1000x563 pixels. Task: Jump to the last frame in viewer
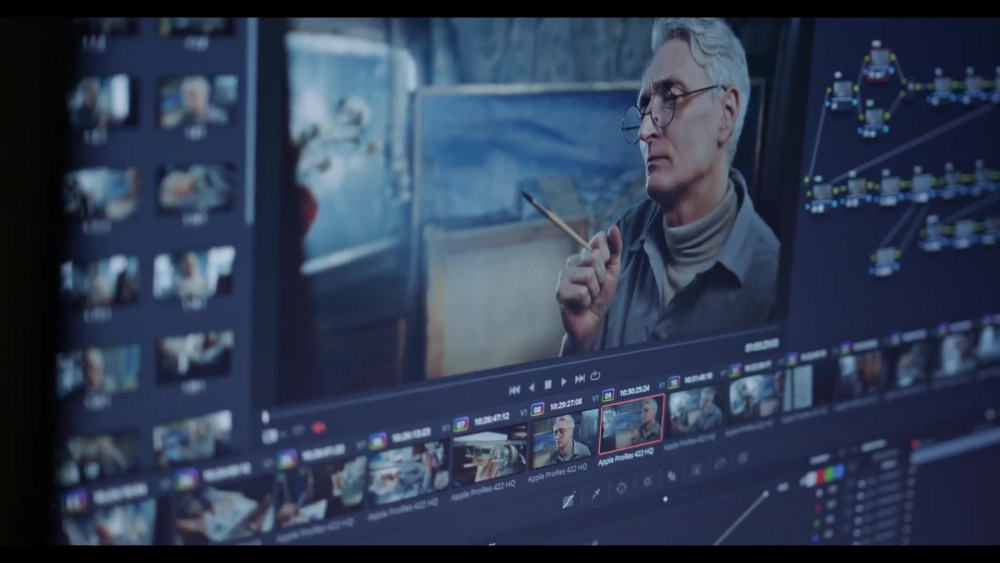point(580,379)
